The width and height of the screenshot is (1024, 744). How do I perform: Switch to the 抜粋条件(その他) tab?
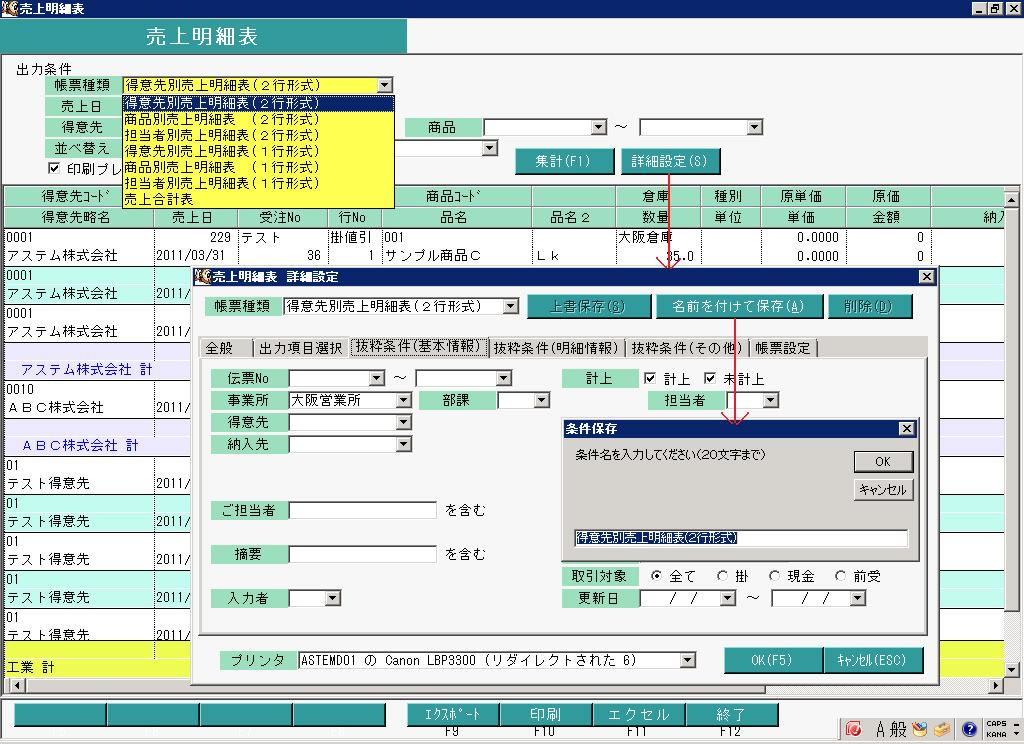(686, 348)
